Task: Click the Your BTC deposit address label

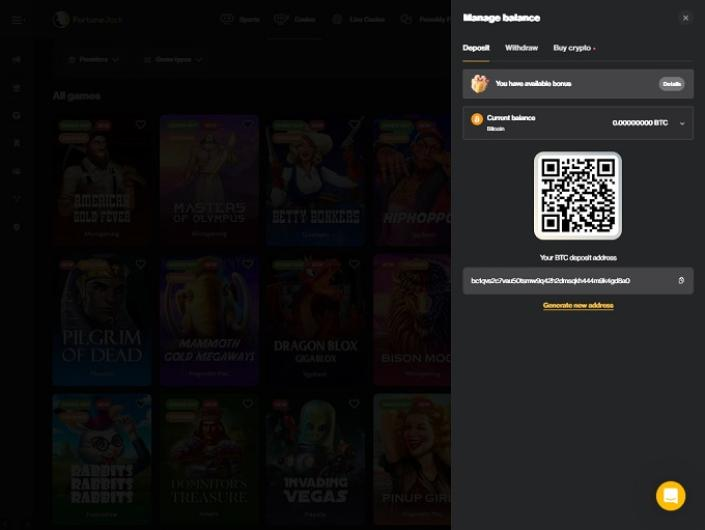Action: (x=578, y=258)
